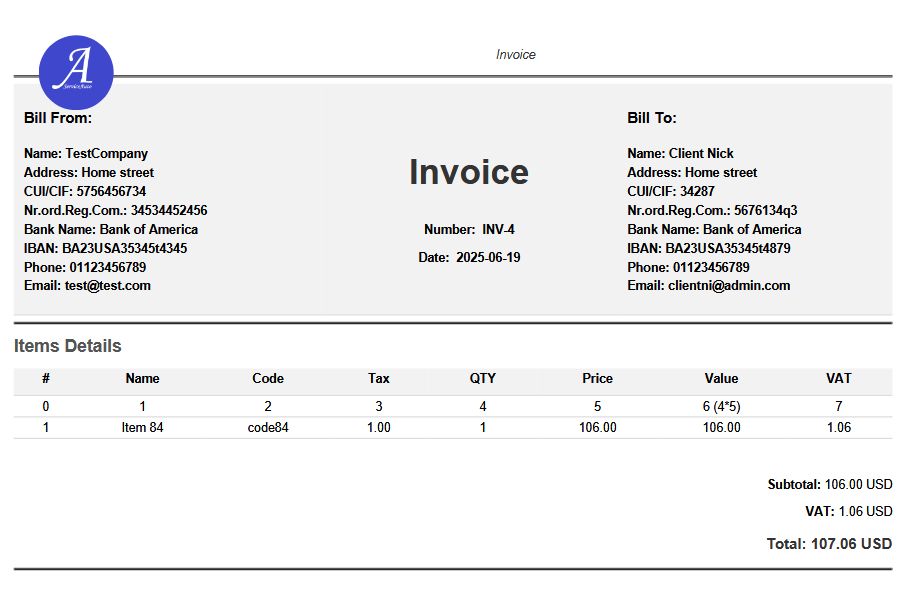Click the Total: 107.06 USD line
The image size is (908, 593).
point(829,544)
